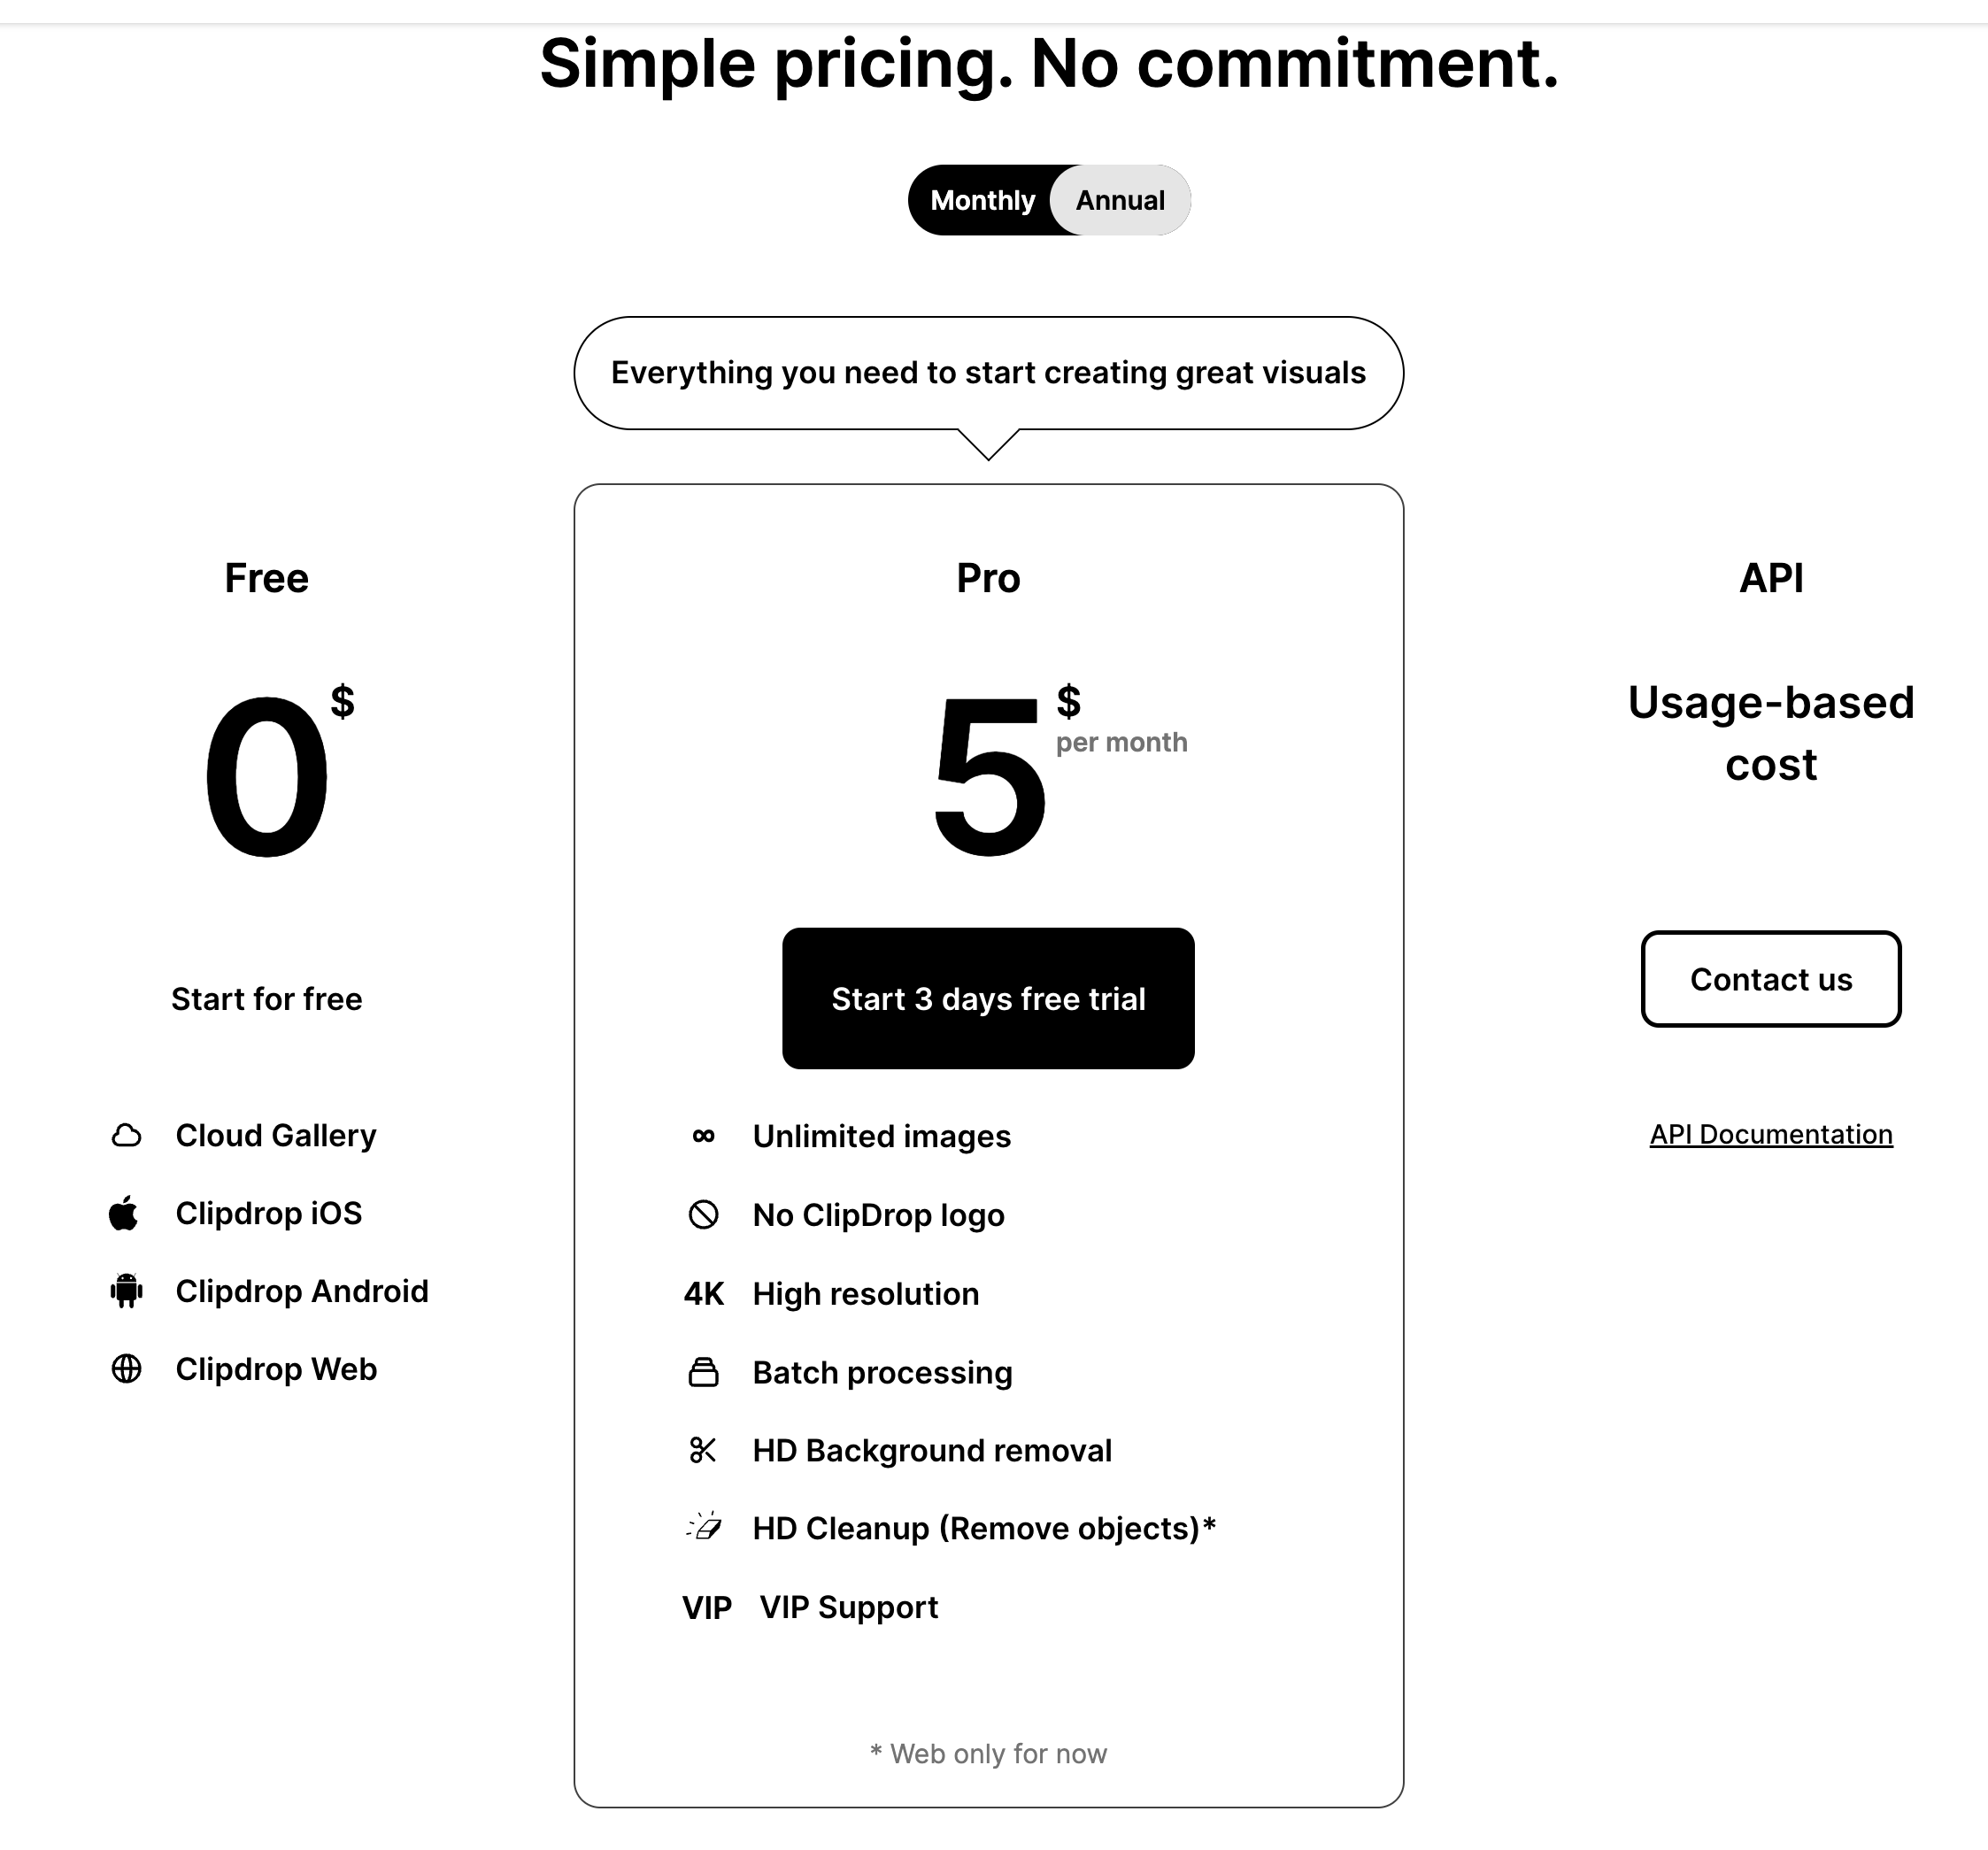This screenshot has height=1850, width=1988.
Task: Start the 3 days free trial
Action: (x=988, y=998)
